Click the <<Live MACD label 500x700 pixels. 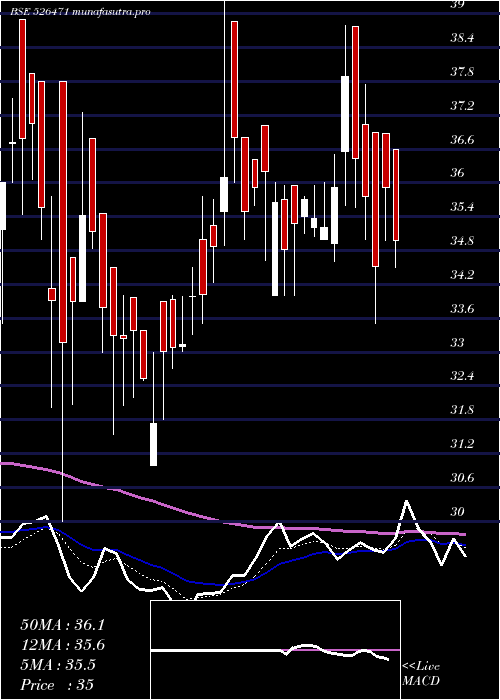(x=421, y=674)
